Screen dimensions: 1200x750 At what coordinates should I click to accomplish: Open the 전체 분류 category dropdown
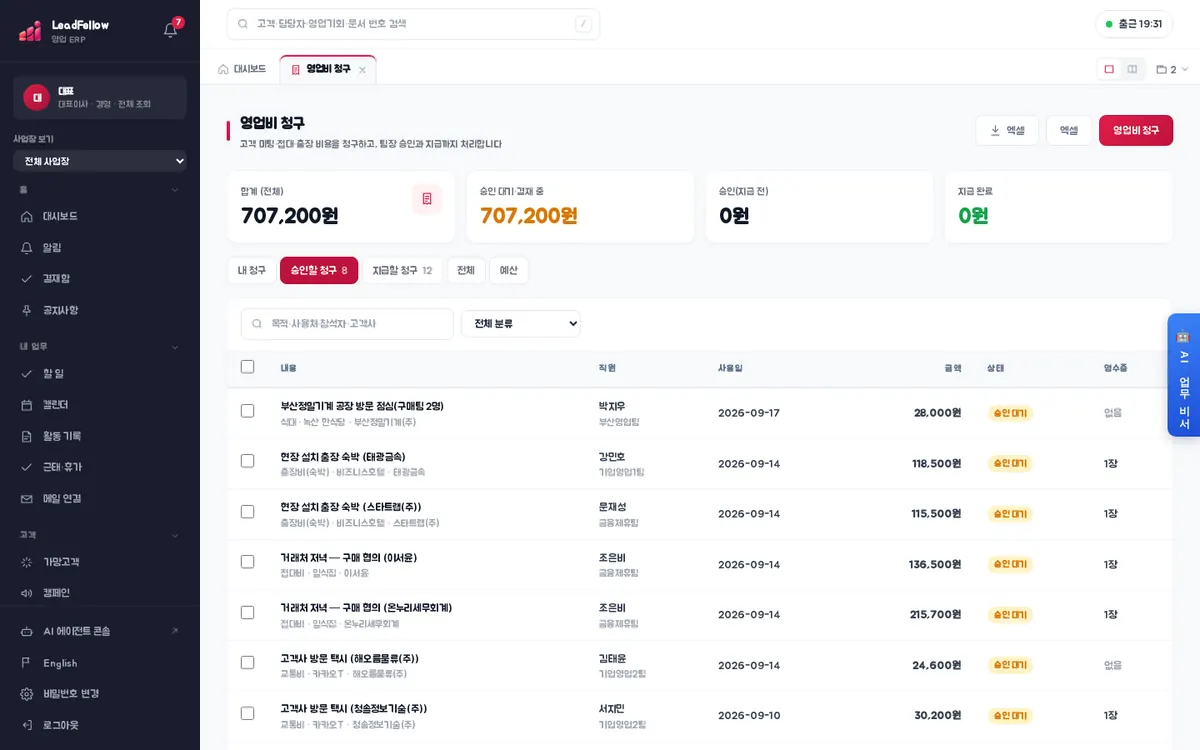(521, 323)
